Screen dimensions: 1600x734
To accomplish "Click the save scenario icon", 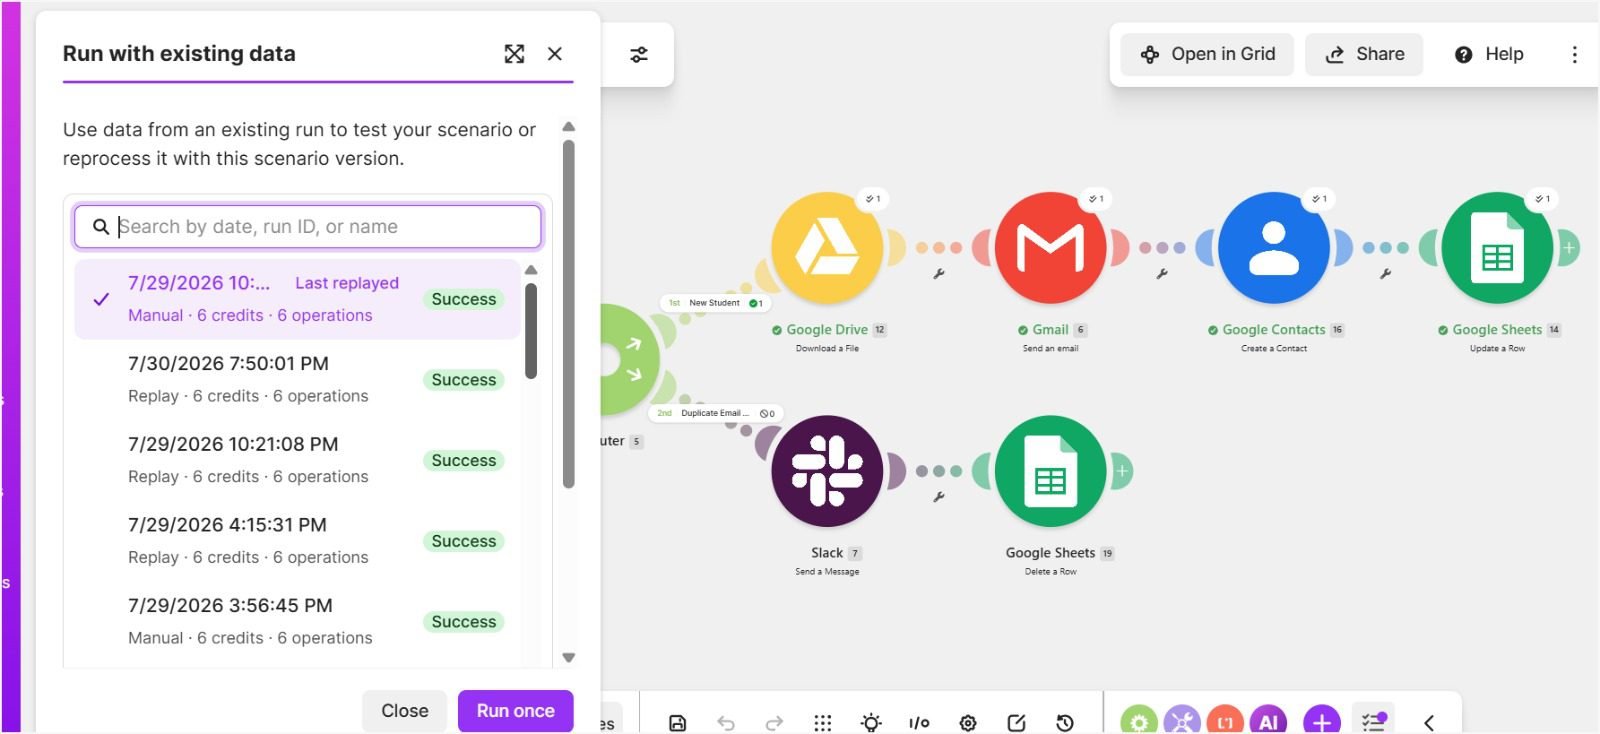I will pos(677,722).
